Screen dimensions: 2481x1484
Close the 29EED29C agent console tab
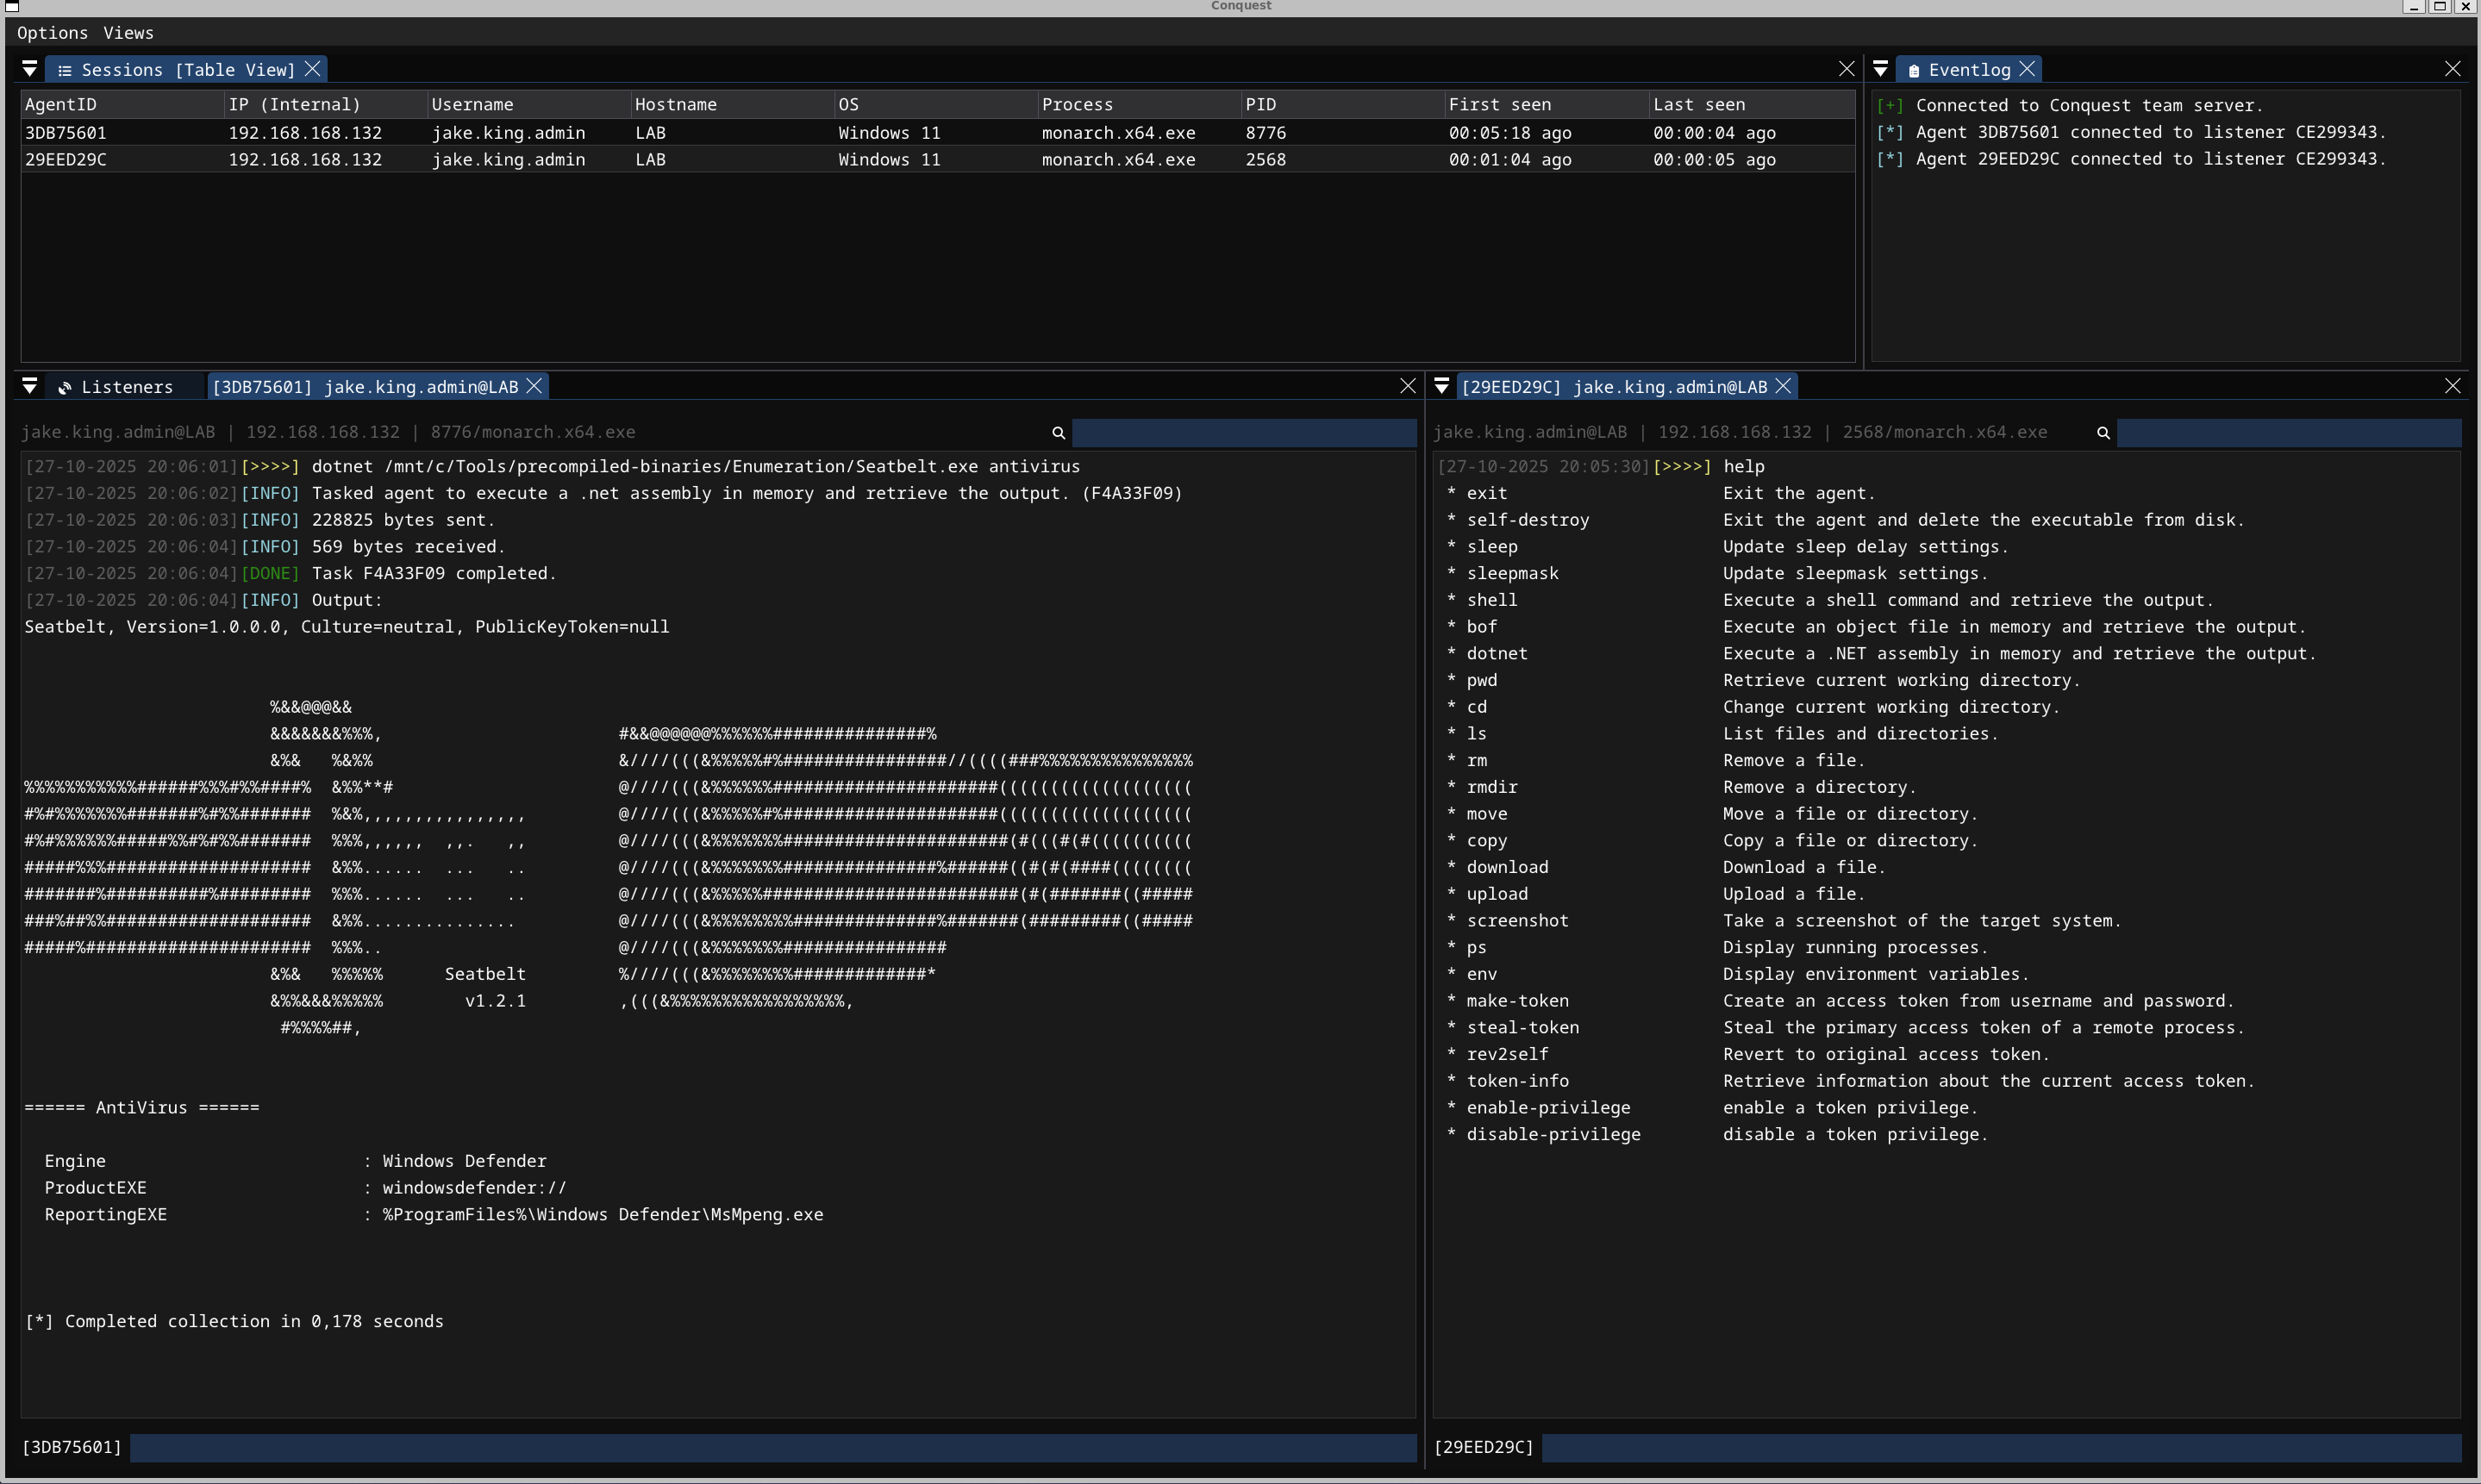pyautogui.click(x=1783, y=386)
